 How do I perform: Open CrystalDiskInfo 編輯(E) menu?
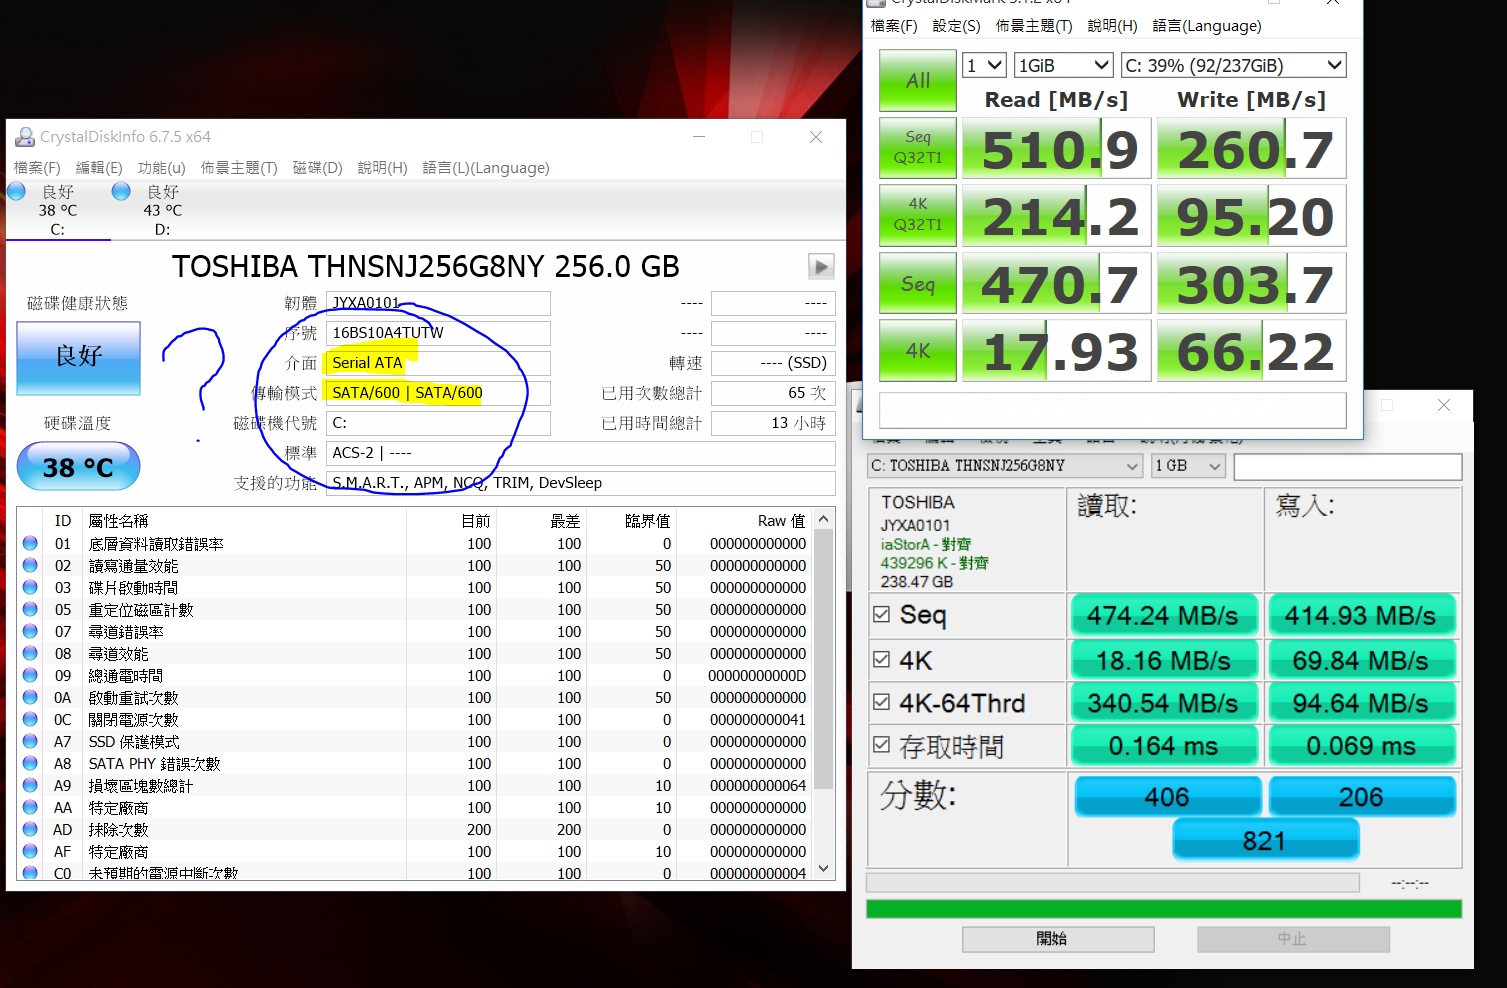click(x=99, y=168)
